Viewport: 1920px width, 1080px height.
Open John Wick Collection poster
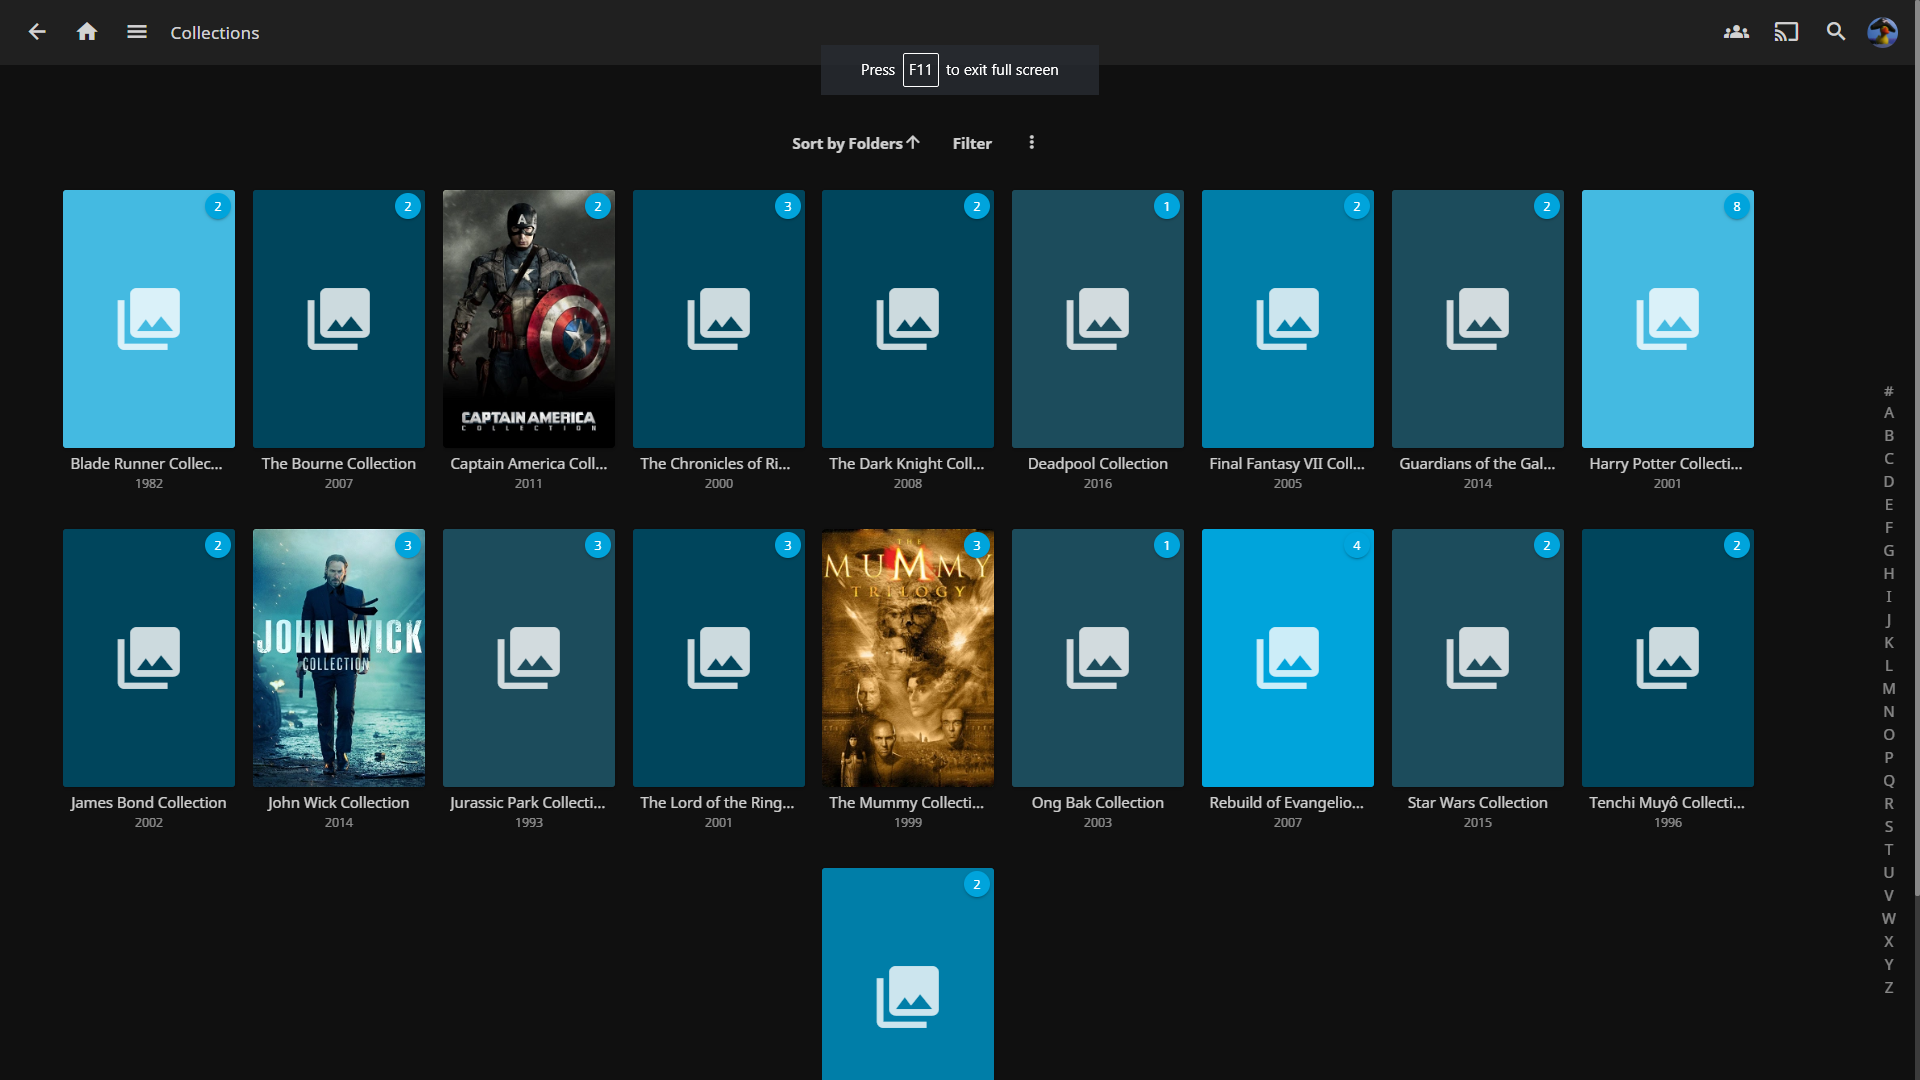pos(339,658)
